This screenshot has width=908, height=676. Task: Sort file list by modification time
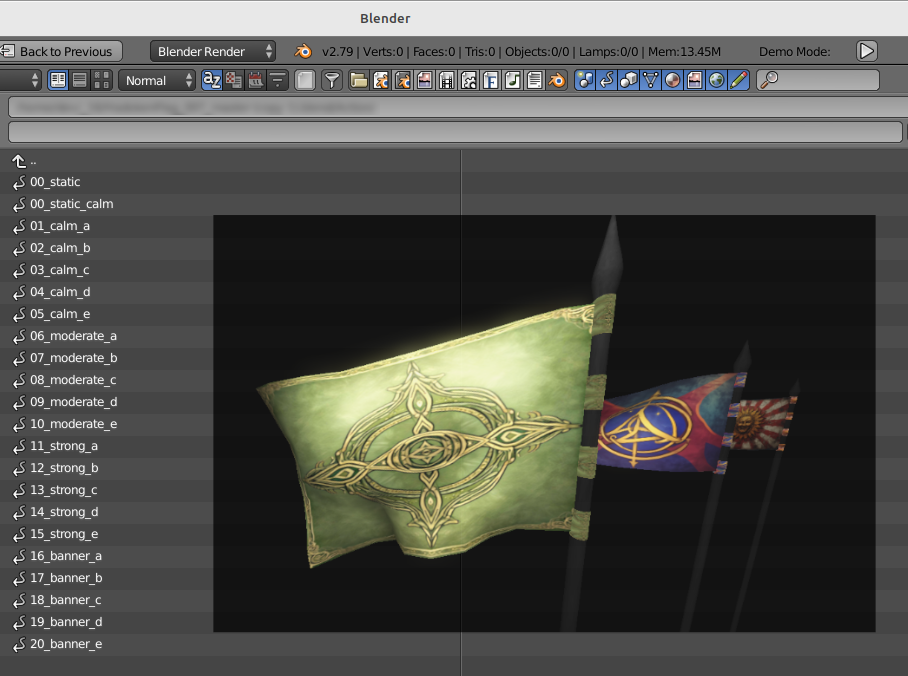pos(255,80)
